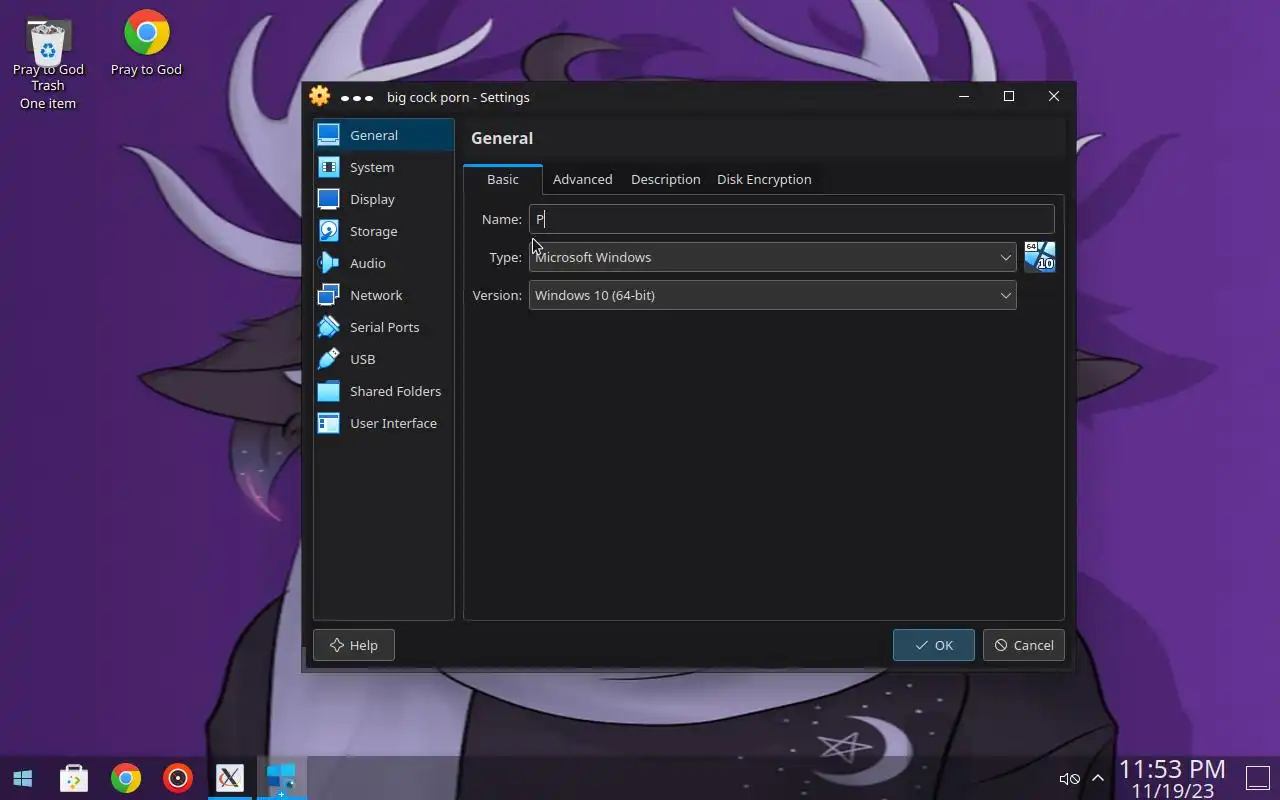Viewport: 1280px width, 800px height.
Task: Open the Audio settings category
Action: (x=384, y=263)
